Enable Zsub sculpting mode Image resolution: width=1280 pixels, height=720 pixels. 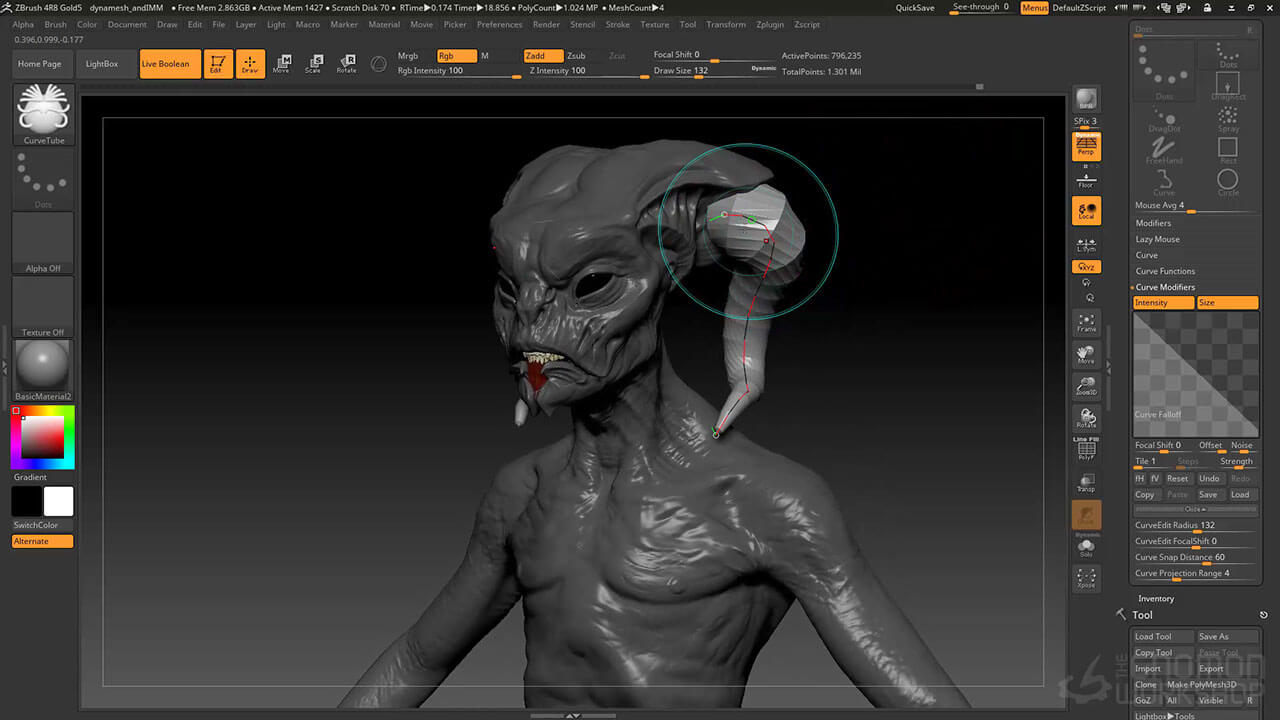pyautogui.click(x=577, y=56)
